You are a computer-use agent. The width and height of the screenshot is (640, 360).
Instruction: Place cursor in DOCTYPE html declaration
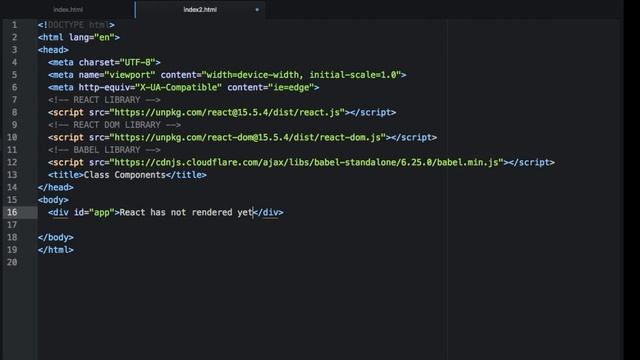click(76, 25)
